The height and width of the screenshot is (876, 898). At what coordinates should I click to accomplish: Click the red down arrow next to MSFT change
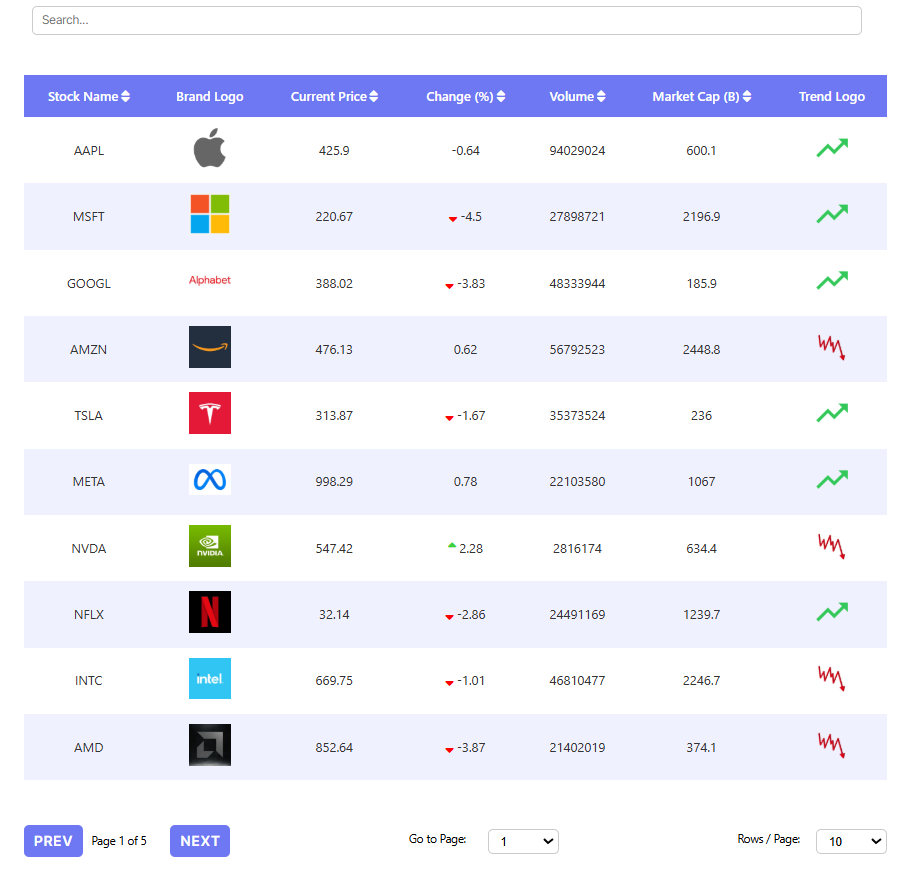coord(452,219)
